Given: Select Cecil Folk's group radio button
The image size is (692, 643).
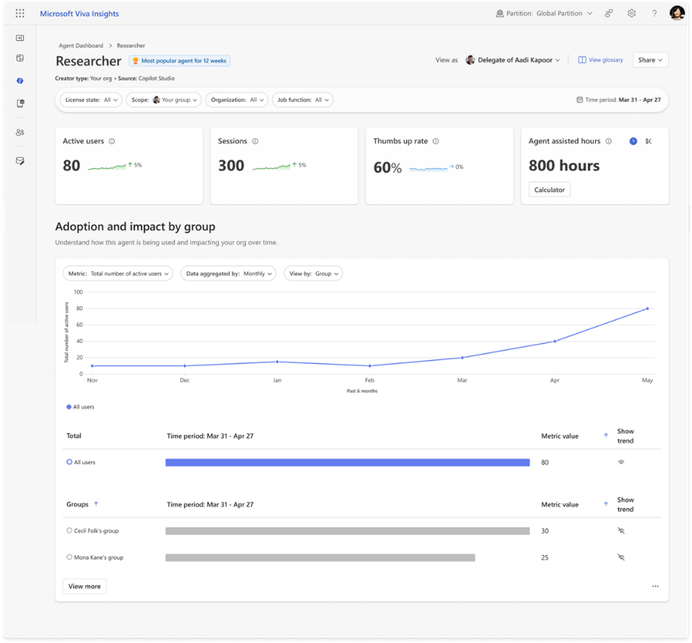Looking at the screenshot, I should click(x=69, y=530).
